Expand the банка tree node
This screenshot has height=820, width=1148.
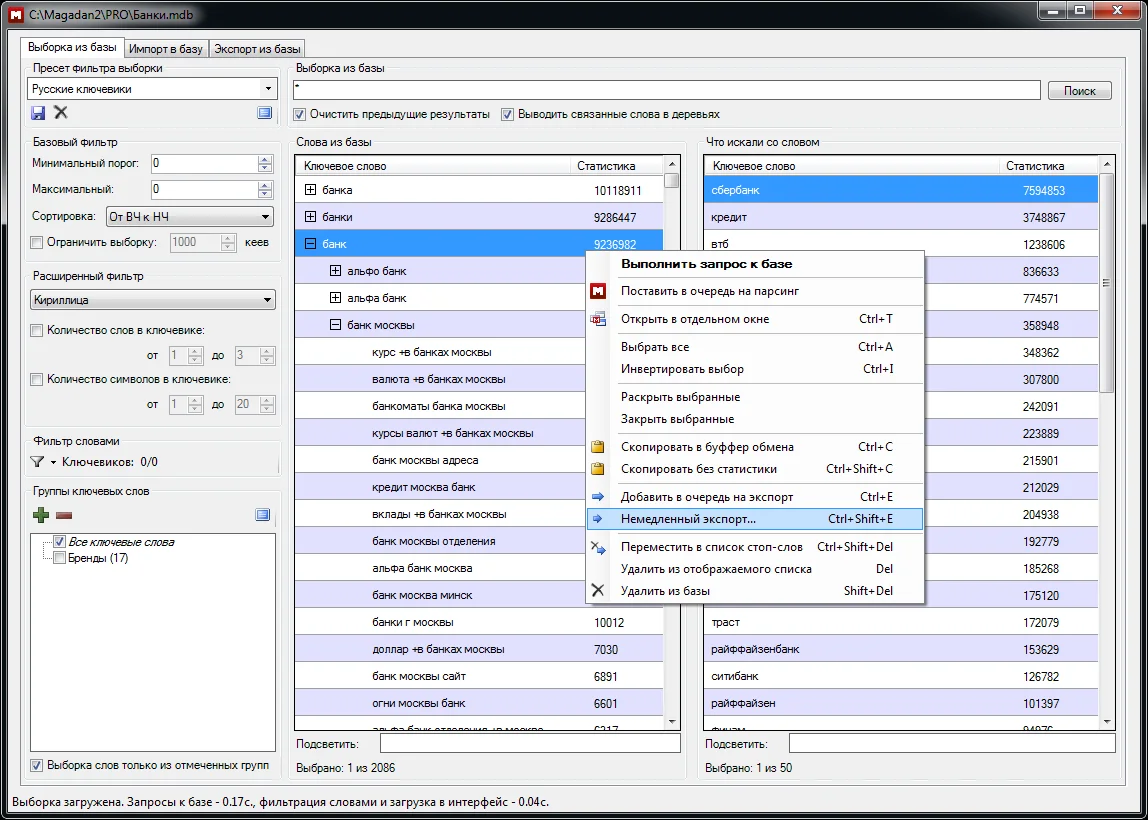[310, 190]
